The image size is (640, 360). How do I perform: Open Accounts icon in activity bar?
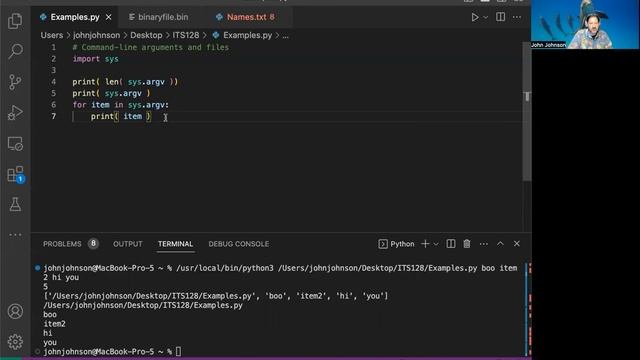tap(15, 311)
